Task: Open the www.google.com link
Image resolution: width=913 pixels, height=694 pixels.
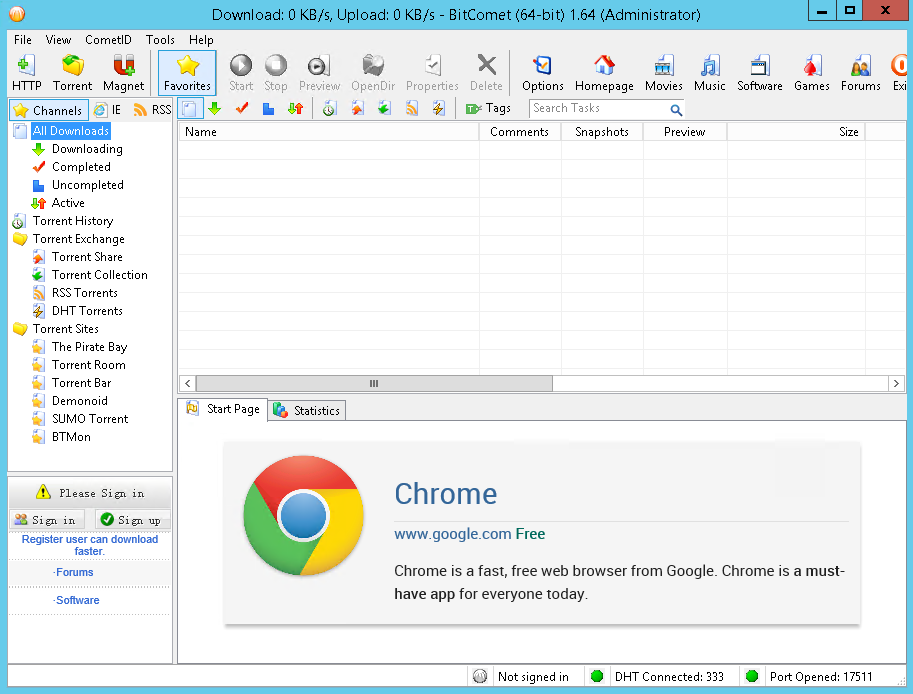Action: pos(453,534)
